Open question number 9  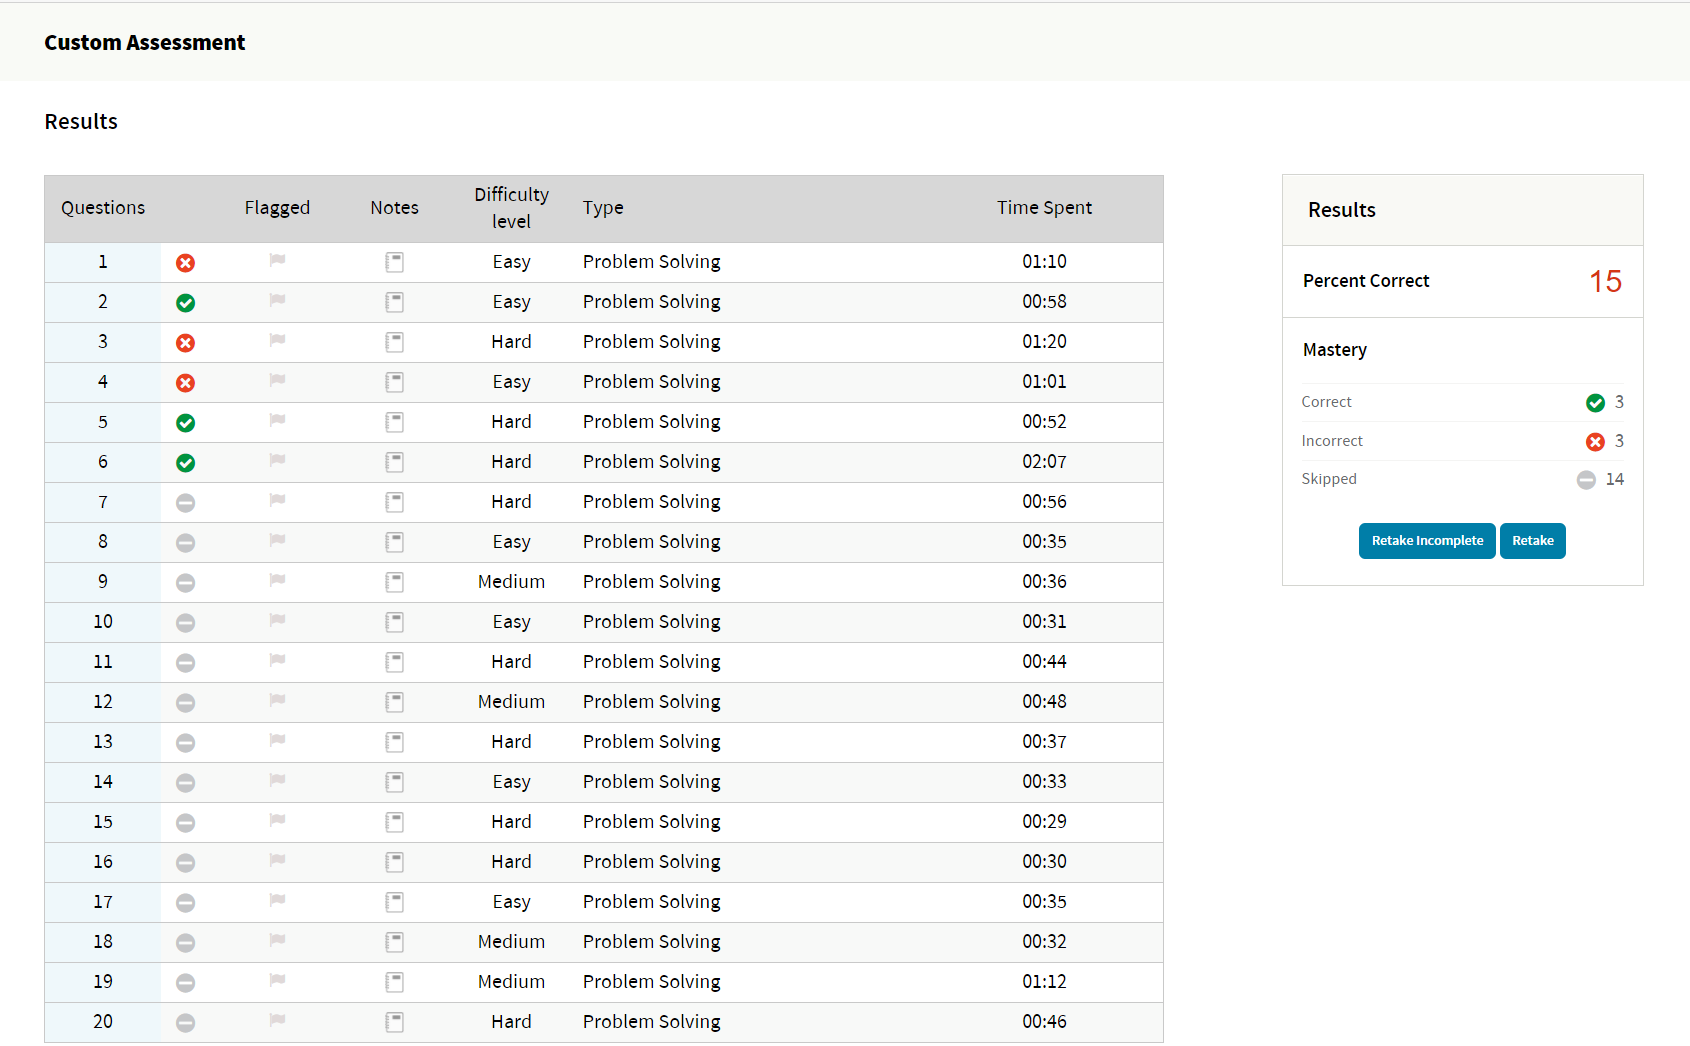pyautogui.click(x=103, y=582)
